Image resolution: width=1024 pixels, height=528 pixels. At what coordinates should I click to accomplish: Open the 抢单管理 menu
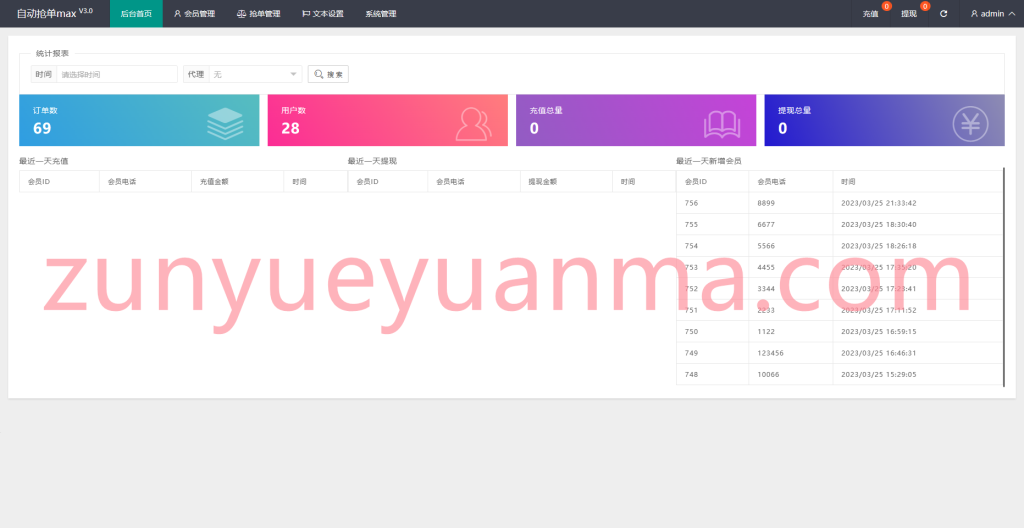pyautogui.click(x=259, y=14)
